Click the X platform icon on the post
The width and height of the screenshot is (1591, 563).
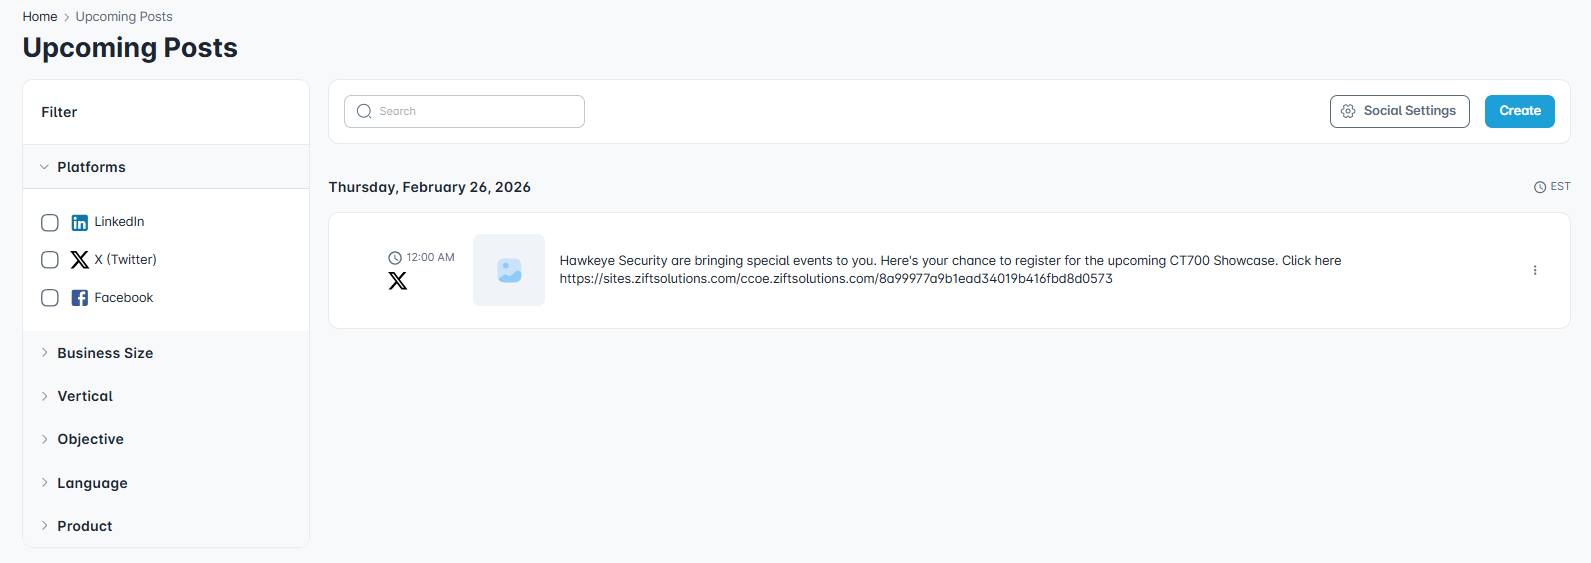(398, 281)
